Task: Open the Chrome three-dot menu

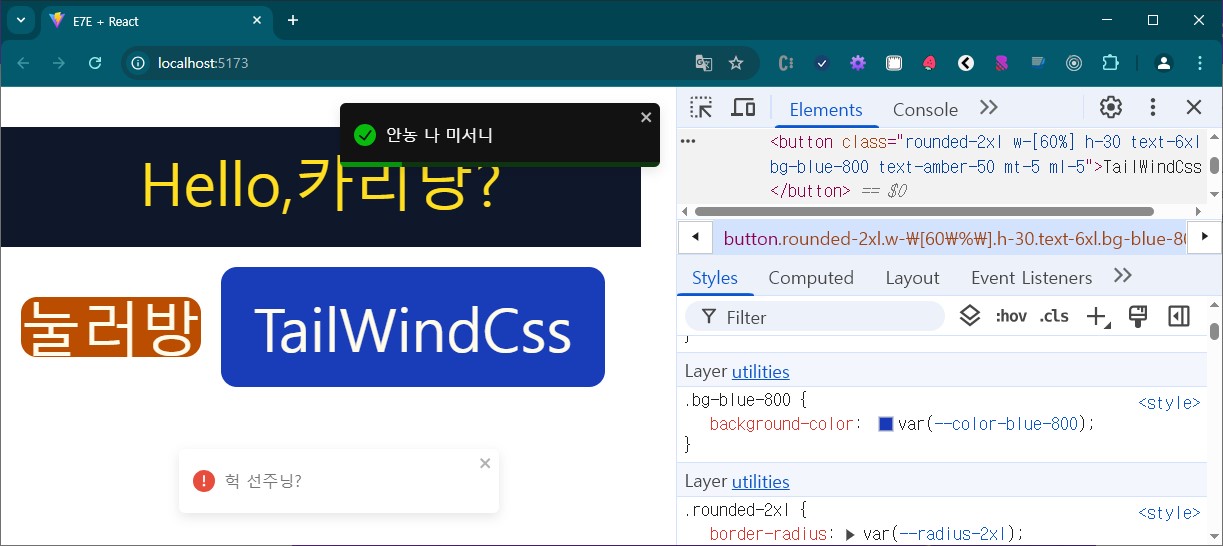Action: point(1200,63)
